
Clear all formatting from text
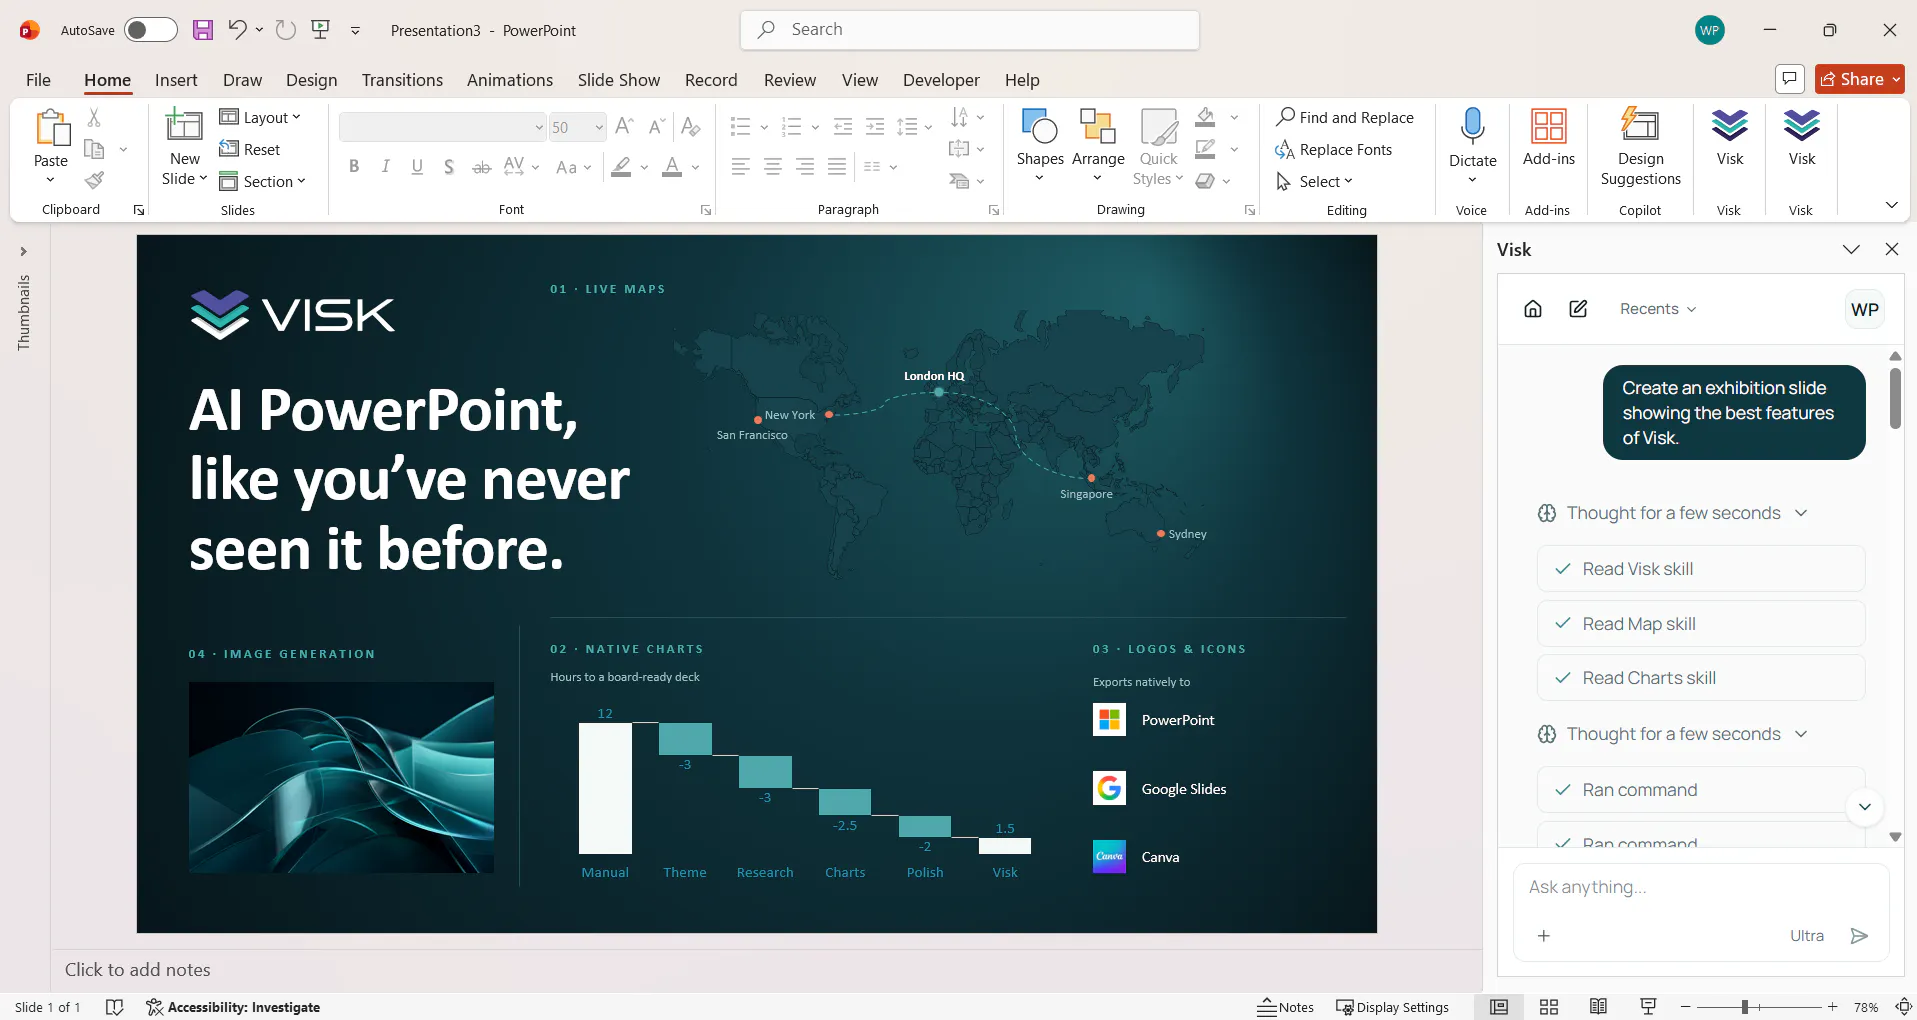pyautogui.click(x=690, y=126)
